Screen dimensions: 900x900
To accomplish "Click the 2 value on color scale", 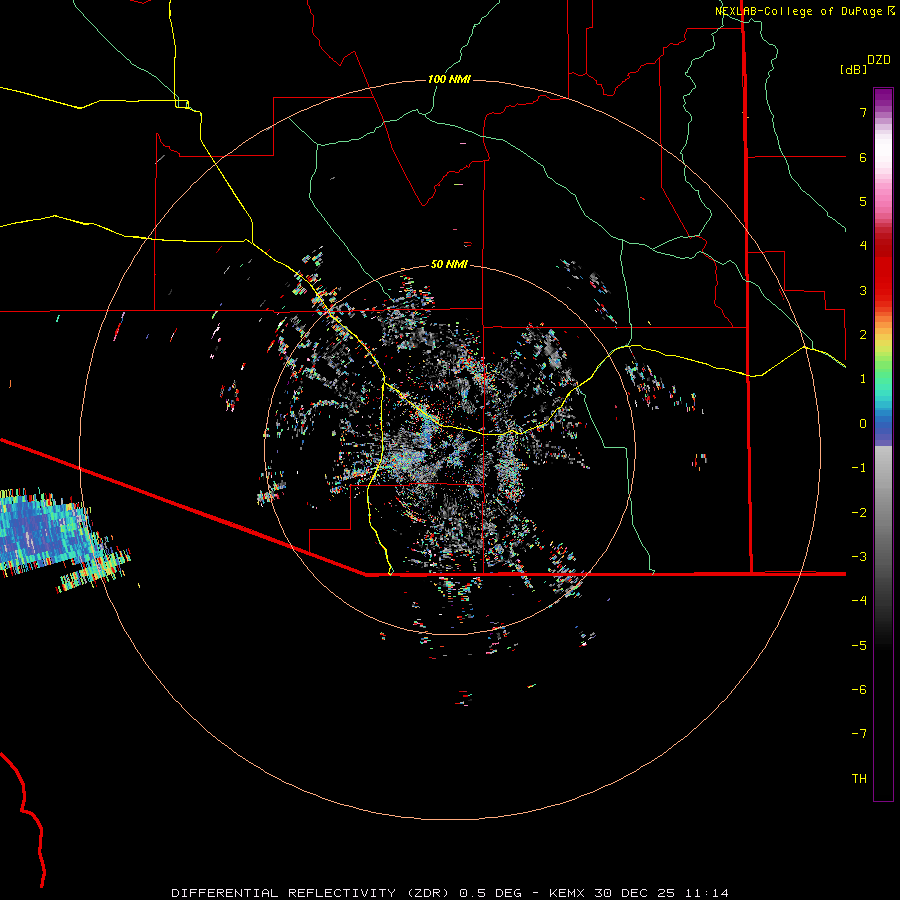I will click(863, 335).
